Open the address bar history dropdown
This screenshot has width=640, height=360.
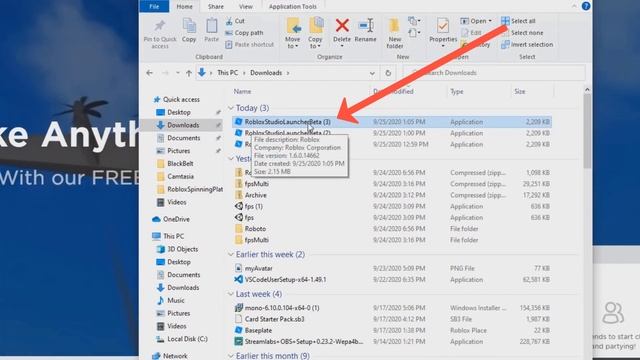pyautogui.click(x=372, y=73)
